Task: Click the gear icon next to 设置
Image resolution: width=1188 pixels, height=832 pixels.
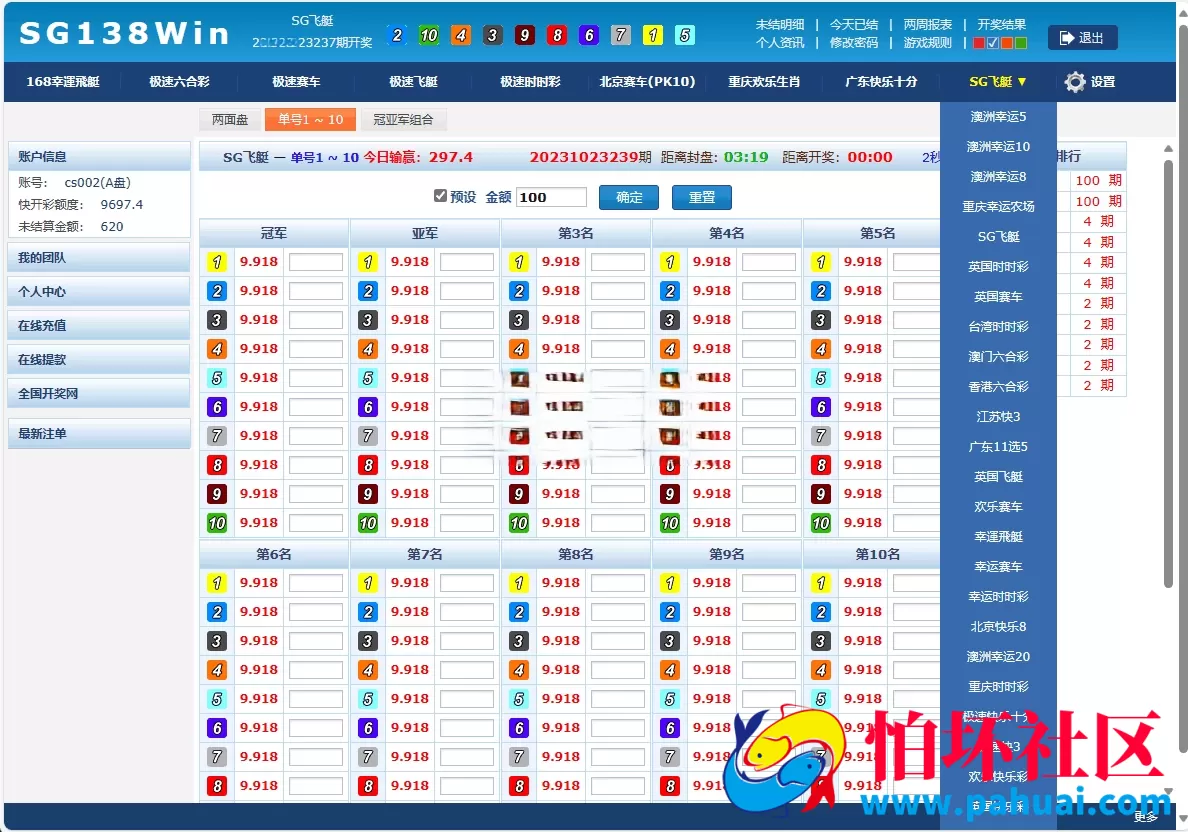Action: 1074,82
